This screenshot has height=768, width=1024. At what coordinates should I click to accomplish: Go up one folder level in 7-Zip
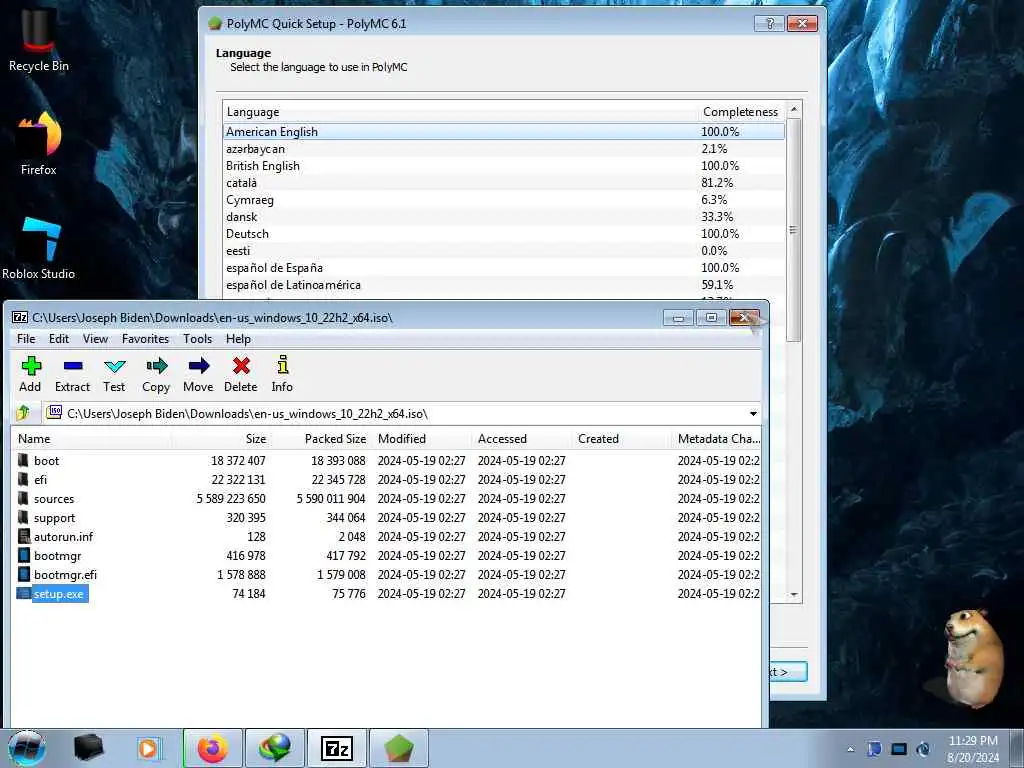click(24, 413)
